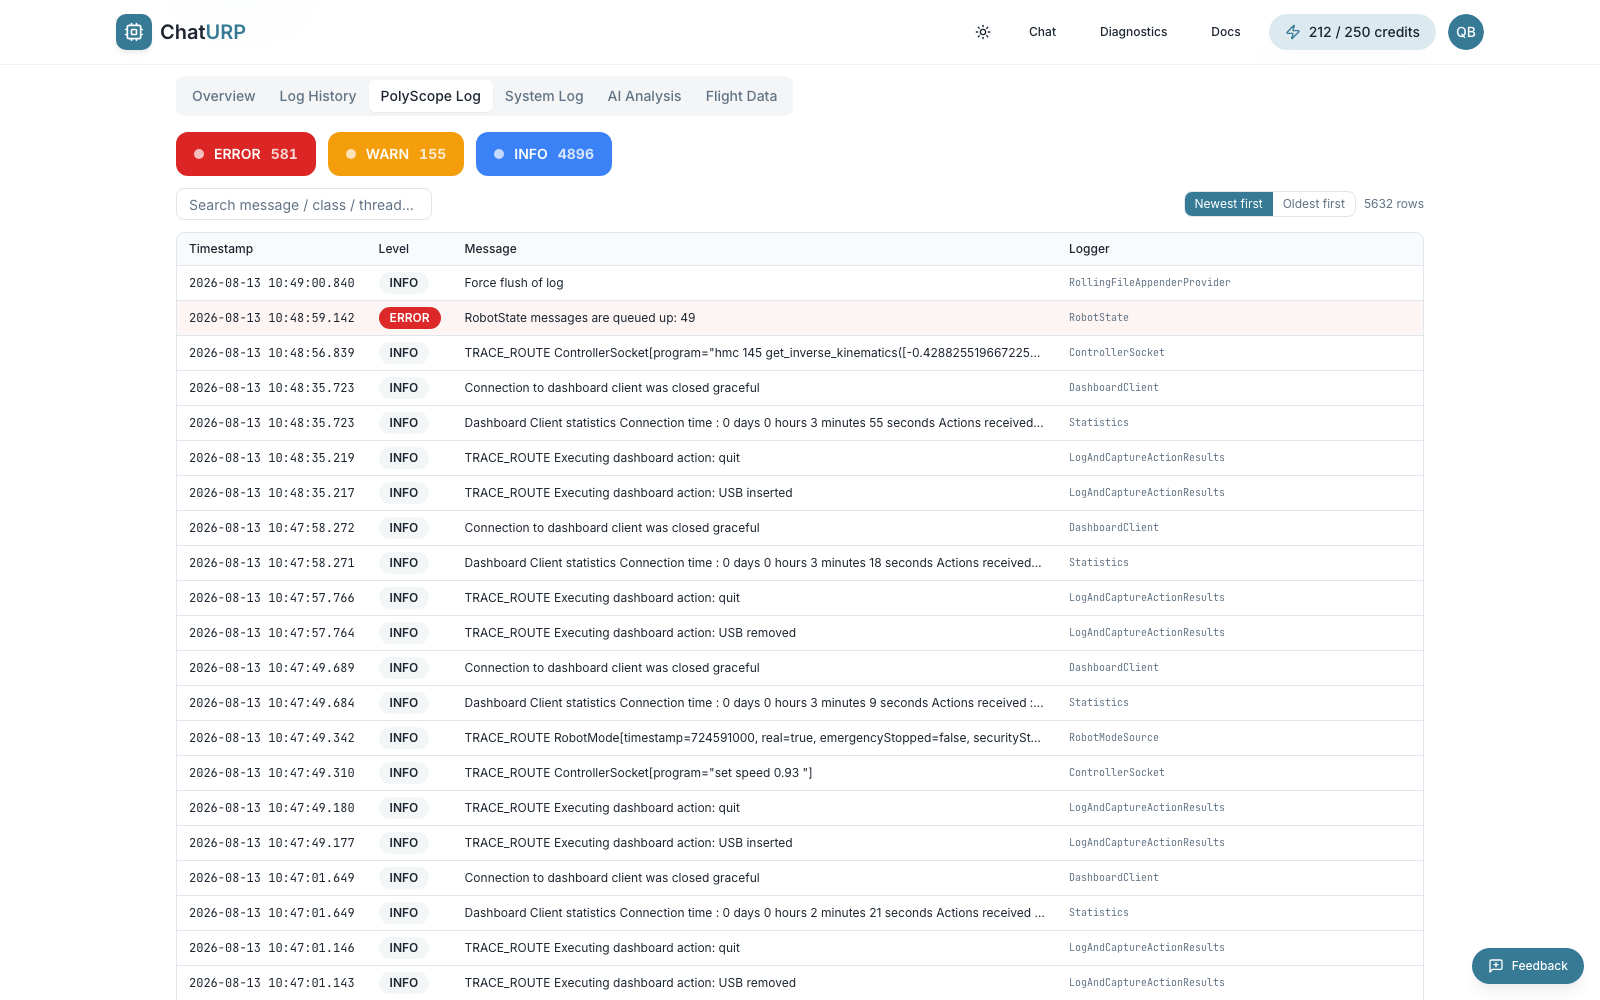The height and width of the screenshot is (1000, 1600).
Task: Click timestamp 2026-08-13 10:47:57.764
Action: click(272, 633)
